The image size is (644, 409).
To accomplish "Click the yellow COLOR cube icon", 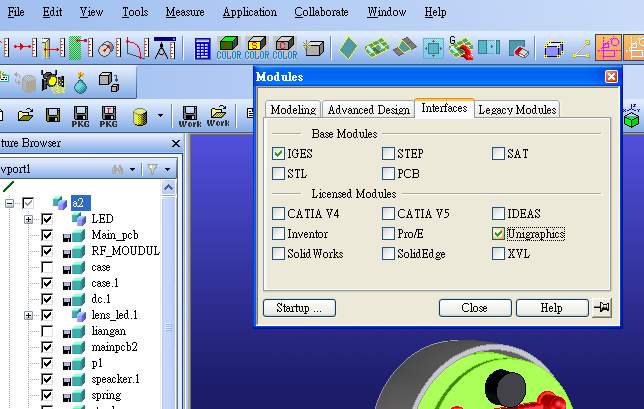I will coord(256,48).
